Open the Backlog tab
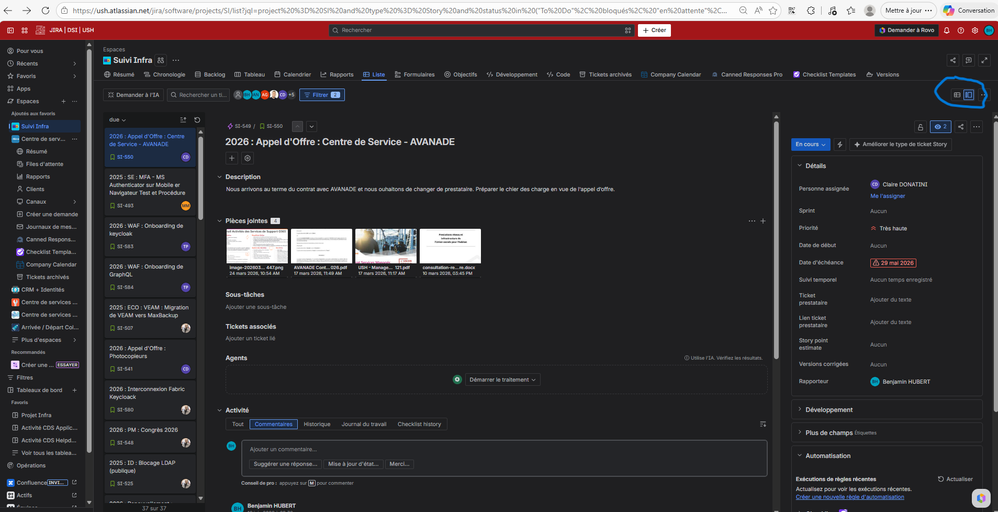This screenshot has width=998, height=512. coord(209,75)
